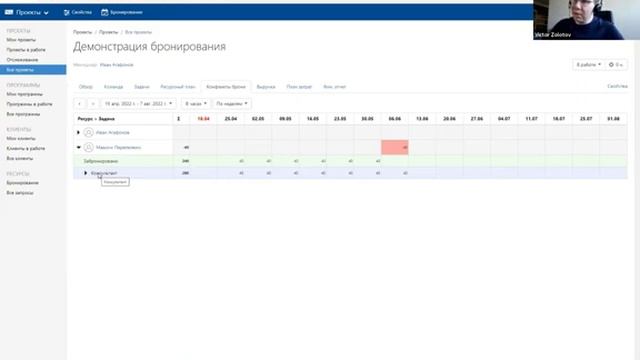This screenshot has height=360, width=640.
Task: Click the 02.05 column header
Action: tap(258, 119)
